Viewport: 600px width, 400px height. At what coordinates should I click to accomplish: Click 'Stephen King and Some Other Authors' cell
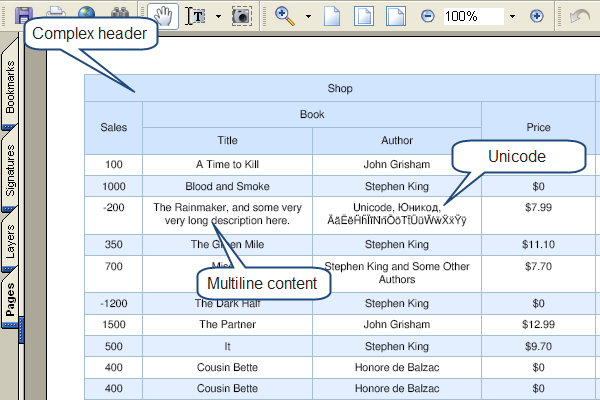tap(397, 273)
